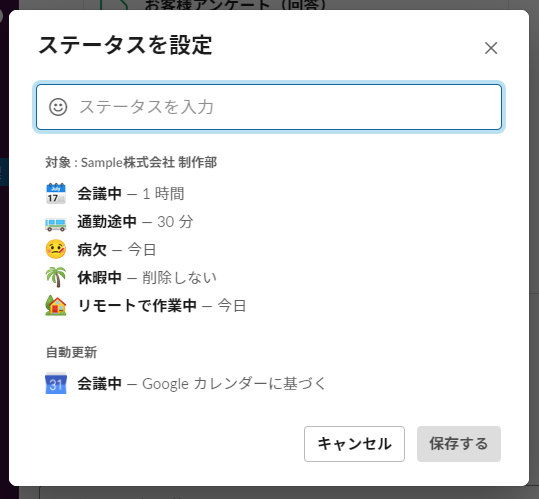Image resolution: width=539 pixels, height=499 pixels.
Task: Click the Google Calendar 31 icon
Action: (x=56, y=383)
